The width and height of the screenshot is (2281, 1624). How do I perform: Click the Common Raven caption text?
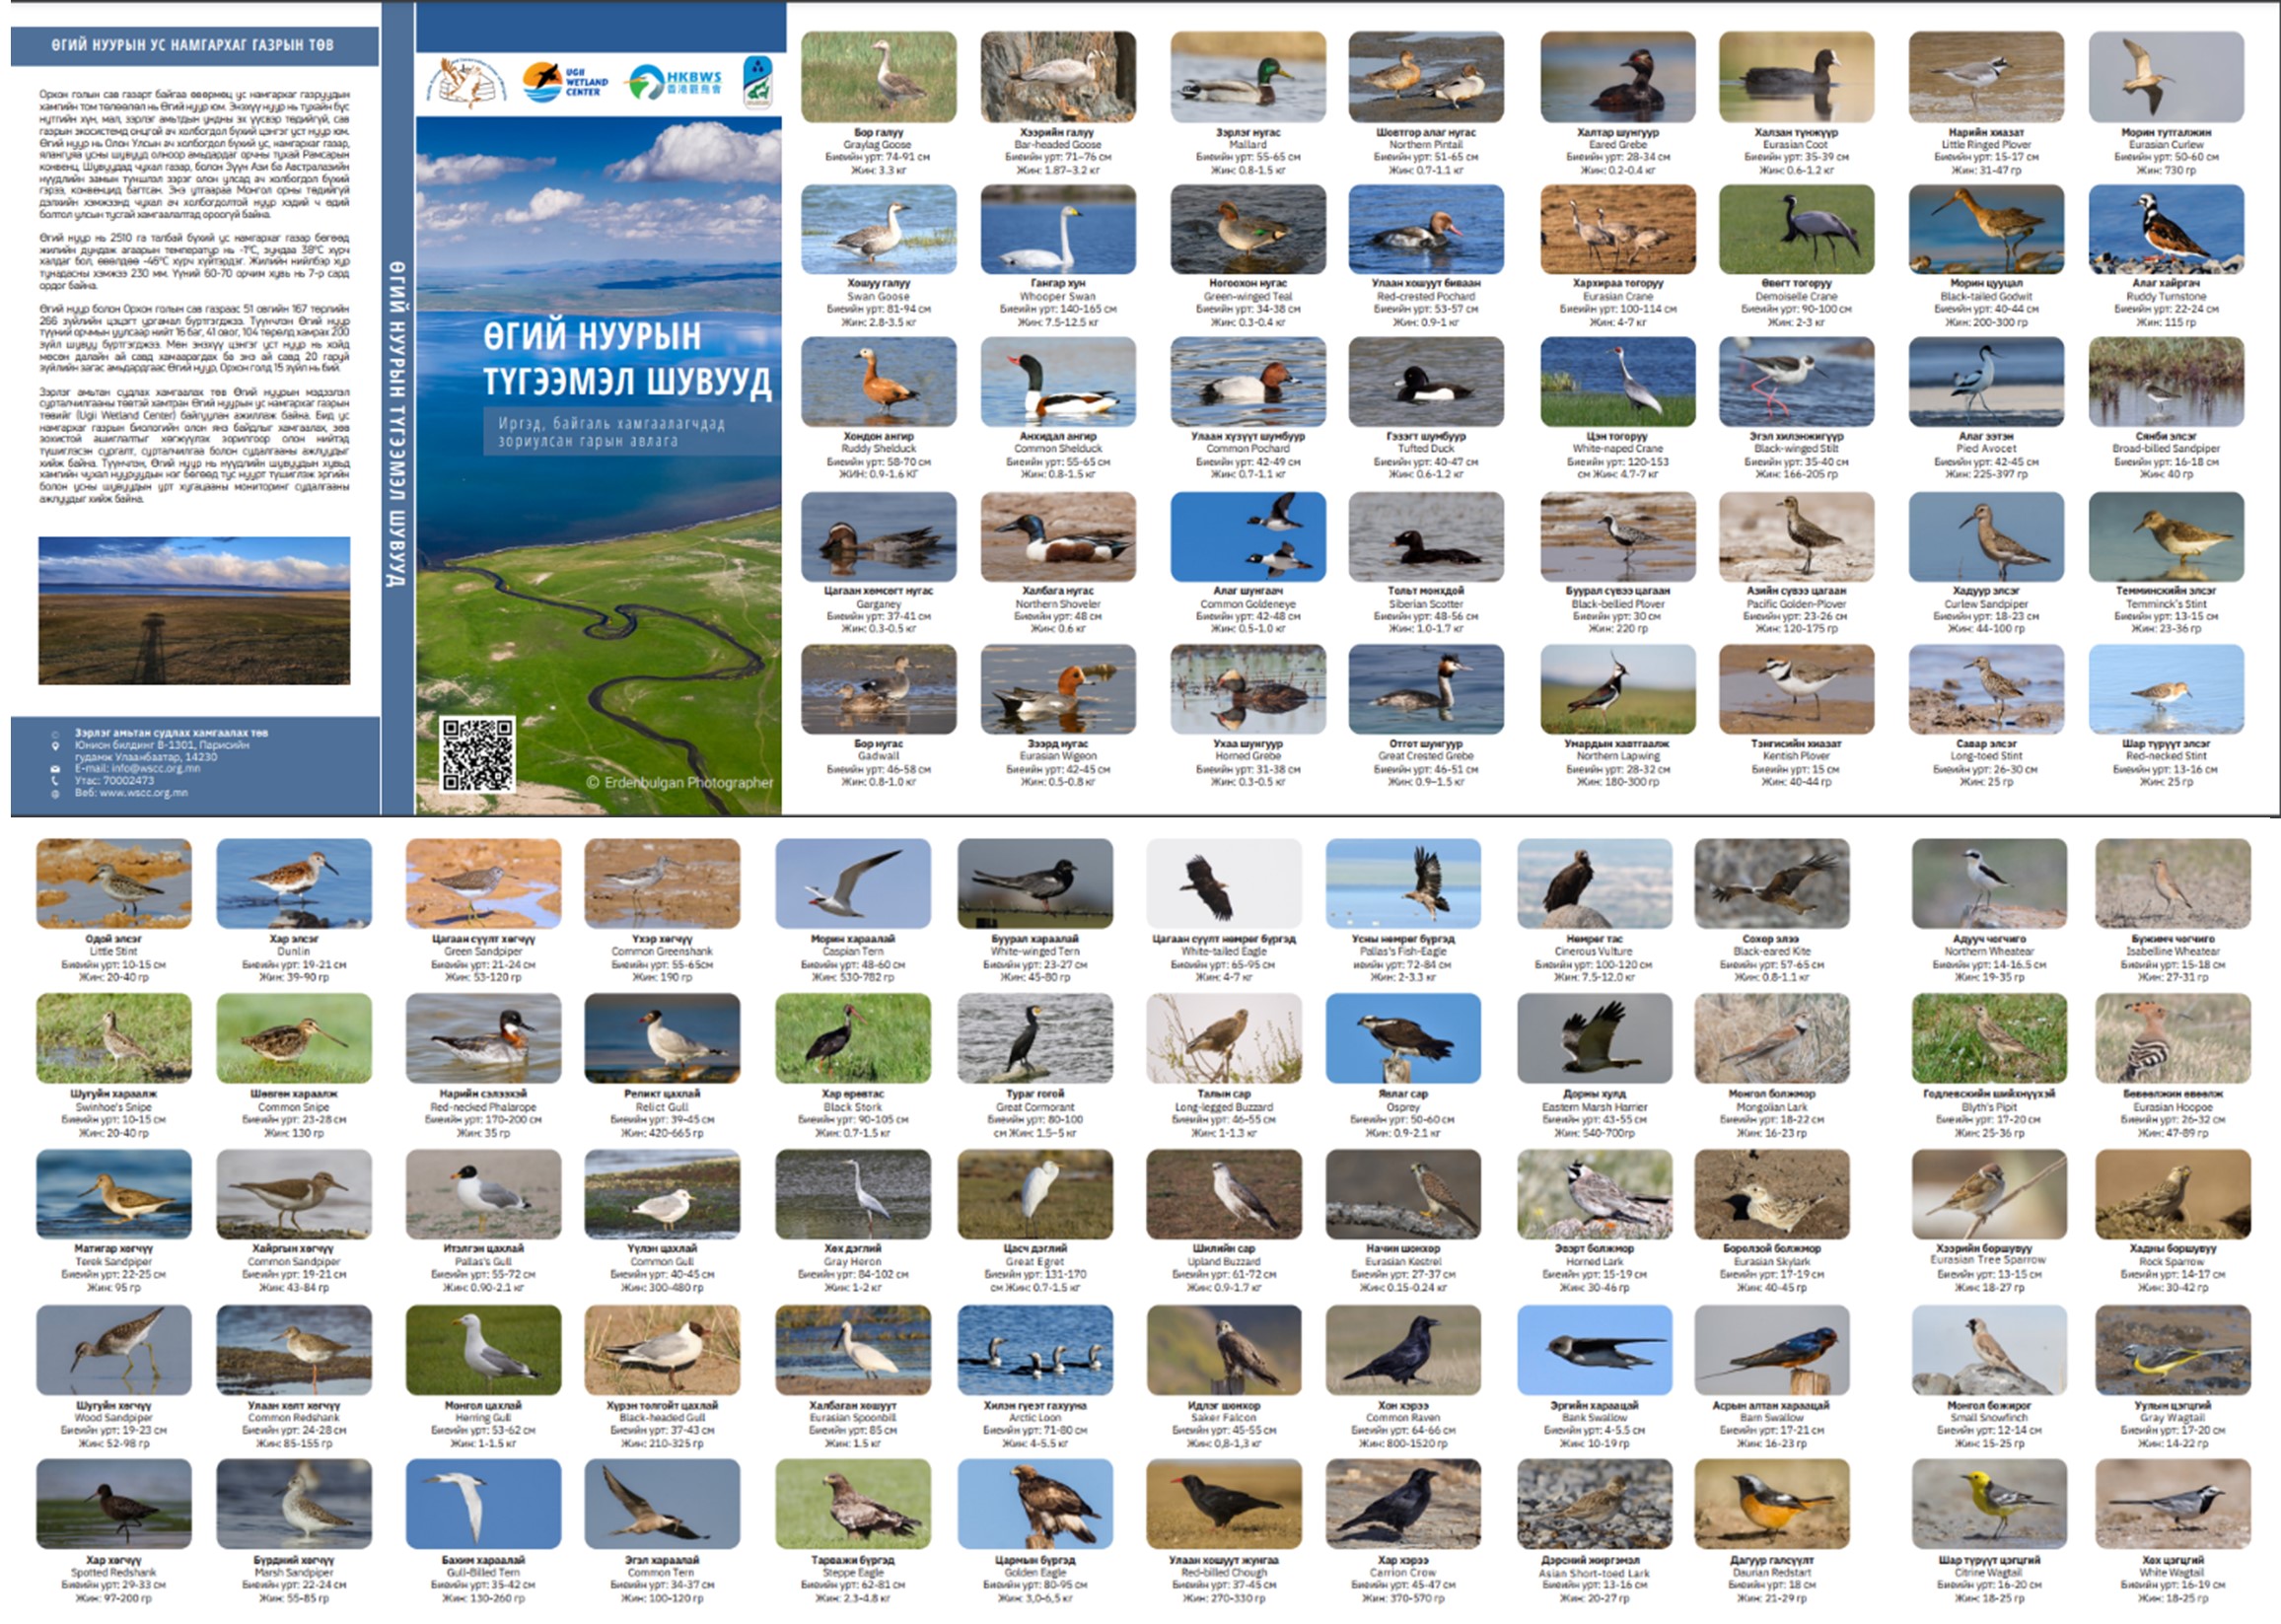1403,1418
